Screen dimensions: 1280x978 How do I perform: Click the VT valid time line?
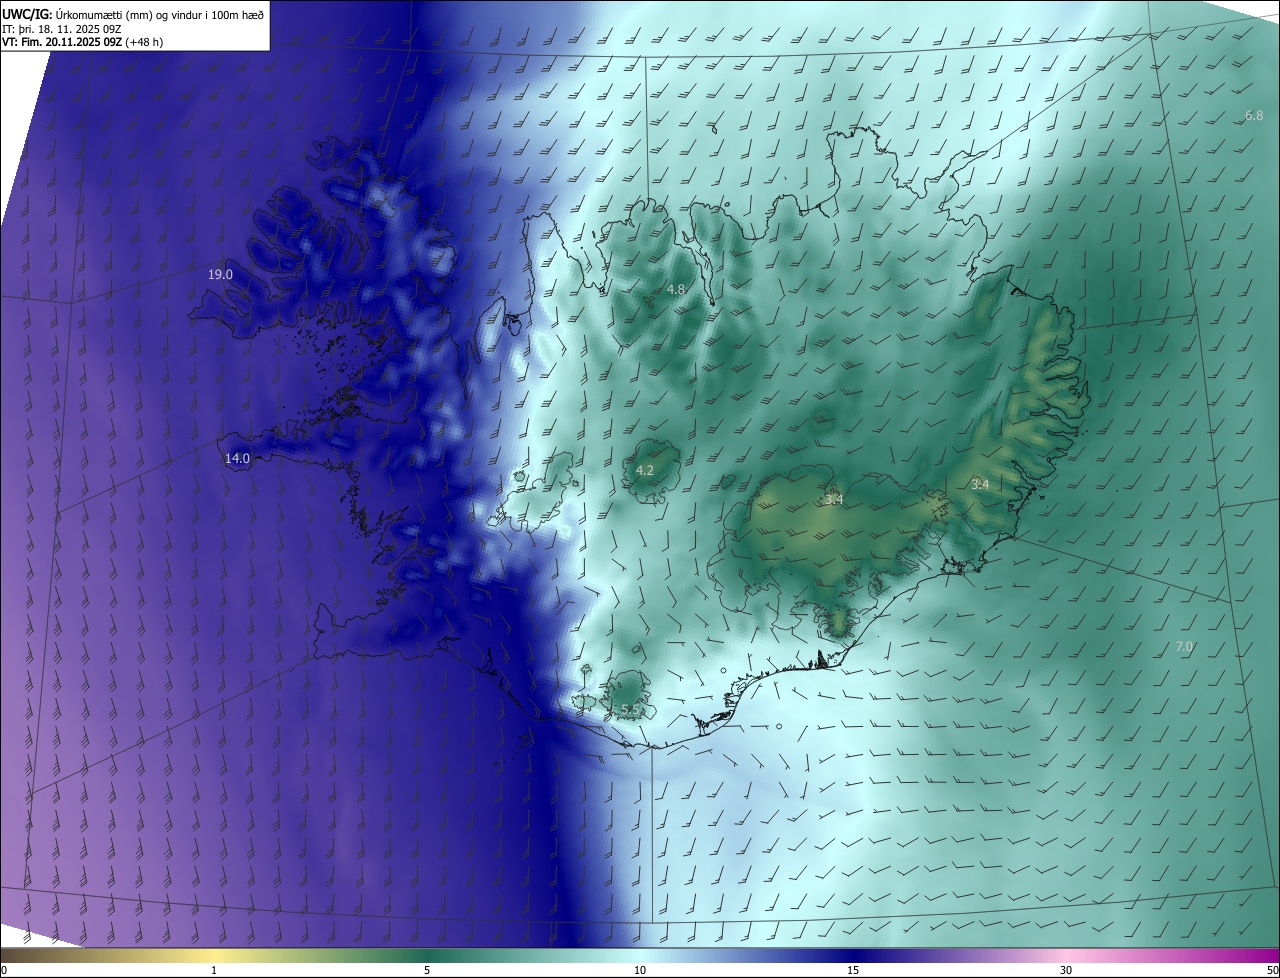(81, 43)
